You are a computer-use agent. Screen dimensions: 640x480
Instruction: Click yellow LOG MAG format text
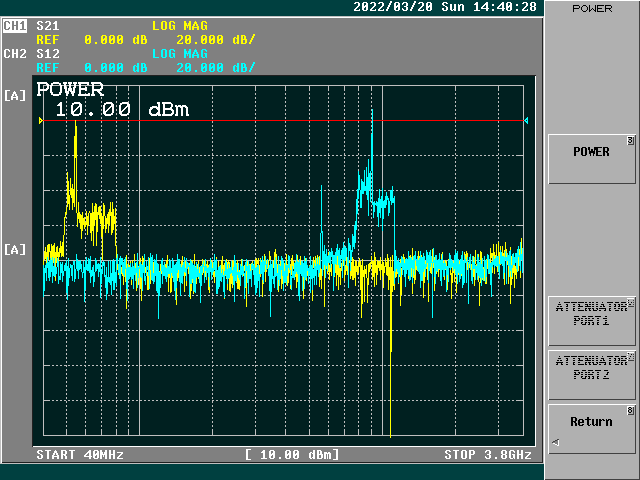tap(180, 26)
